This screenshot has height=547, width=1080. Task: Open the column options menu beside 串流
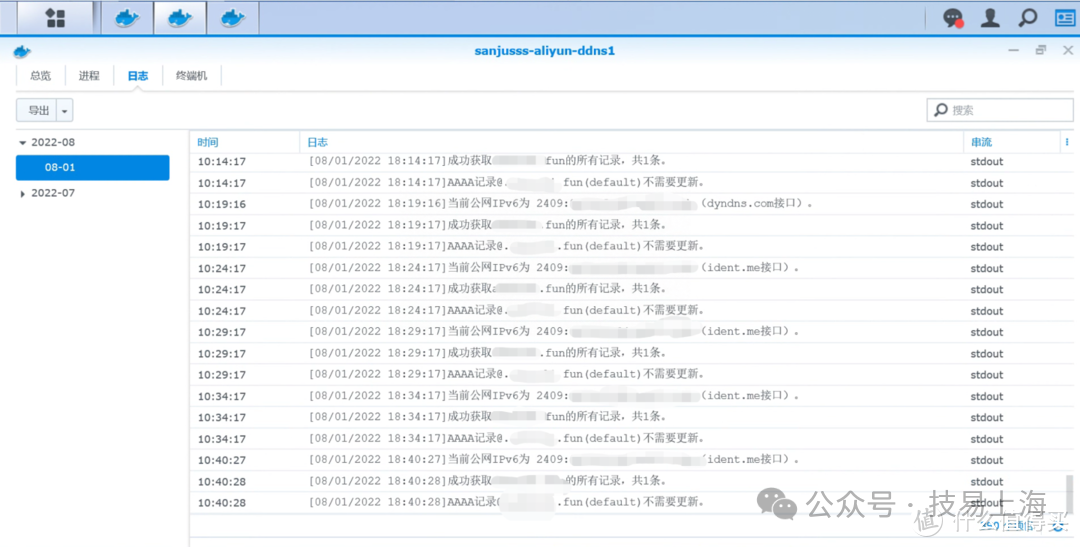(1067, 142)
